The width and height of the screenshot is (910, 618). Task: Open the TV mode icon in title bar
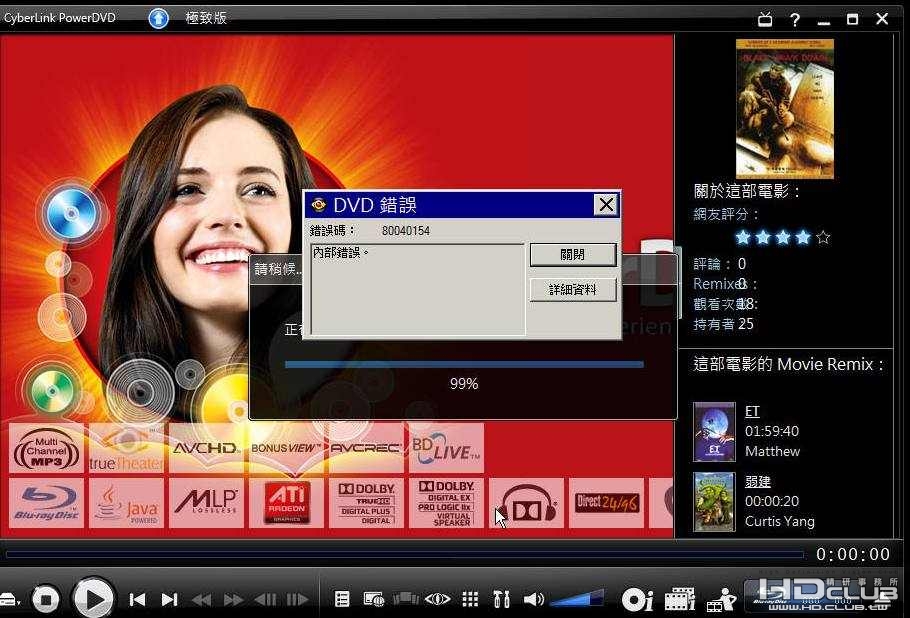tap(765, 19)
